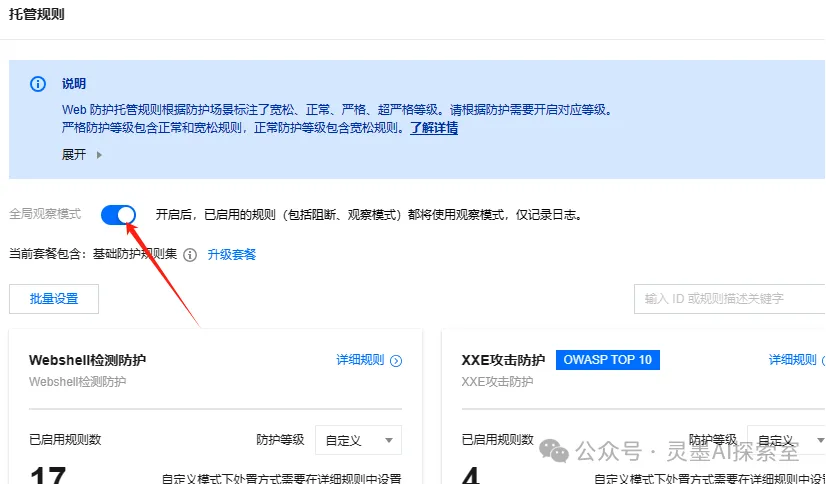Click the 升级套餐 link

point(232,255)
